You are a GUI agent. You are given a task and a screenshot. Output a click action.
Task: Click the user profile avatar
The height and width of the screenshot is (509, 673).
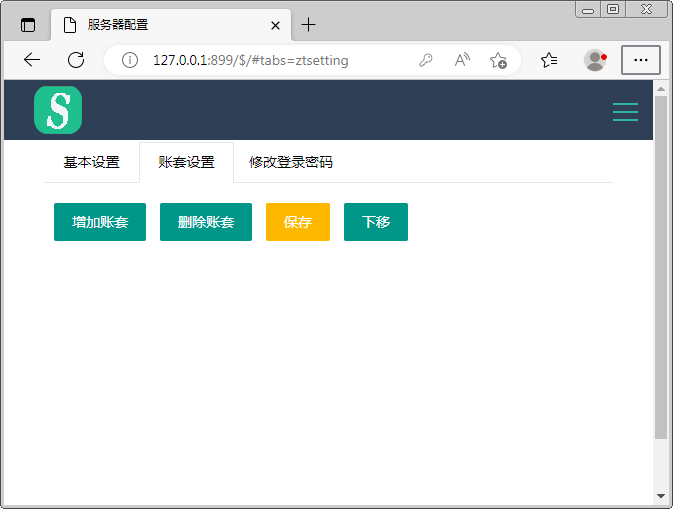pos(595,60)
